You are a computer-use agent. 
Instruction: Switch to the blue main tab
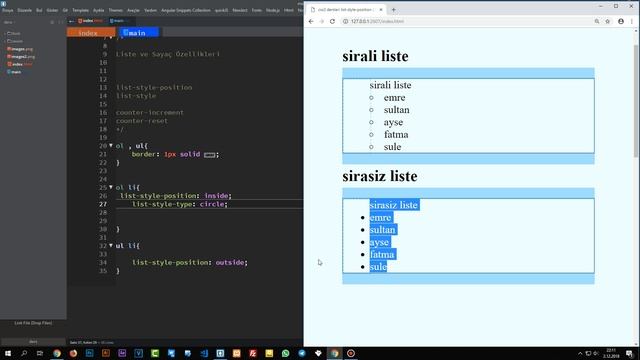[x=139, y=33]
